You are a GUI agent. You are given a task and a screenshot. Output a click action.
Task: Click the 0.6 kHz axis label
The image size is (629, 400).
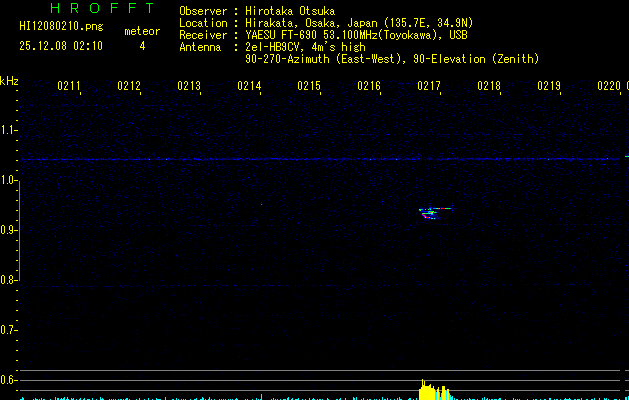pyautogui.click(x=8, y=380)
